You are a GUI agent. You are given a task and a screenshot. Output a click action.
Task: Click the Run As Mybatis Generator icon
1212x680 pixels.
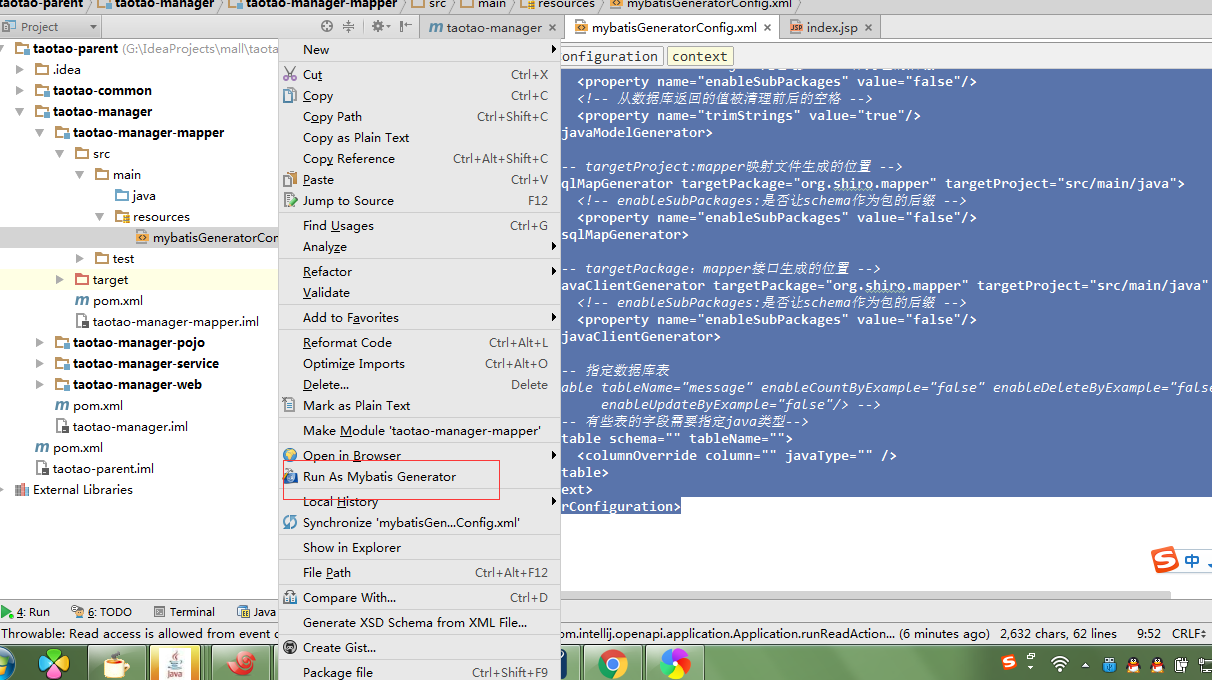coord(290,477)
